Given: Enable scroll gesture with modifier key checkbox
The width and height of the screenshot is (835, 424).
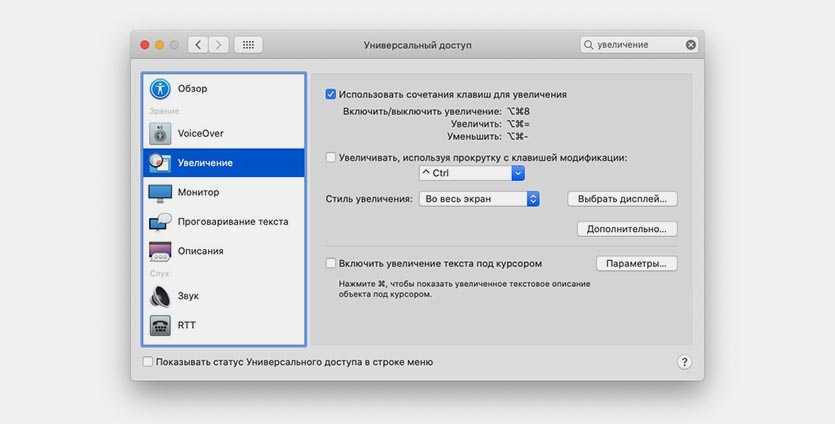Looking at the screenshot, I should [x=331, y=157].
